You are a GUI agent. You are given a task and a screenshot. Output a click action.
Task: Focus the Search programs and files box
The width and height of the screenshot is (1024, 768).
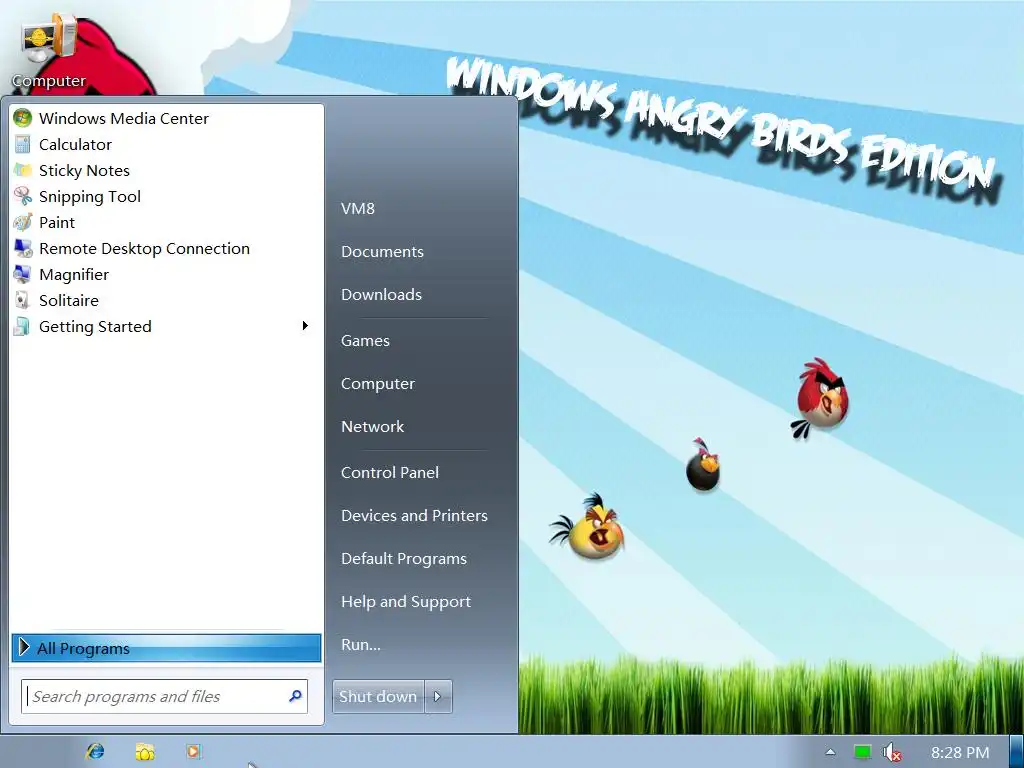click(165, 696)
